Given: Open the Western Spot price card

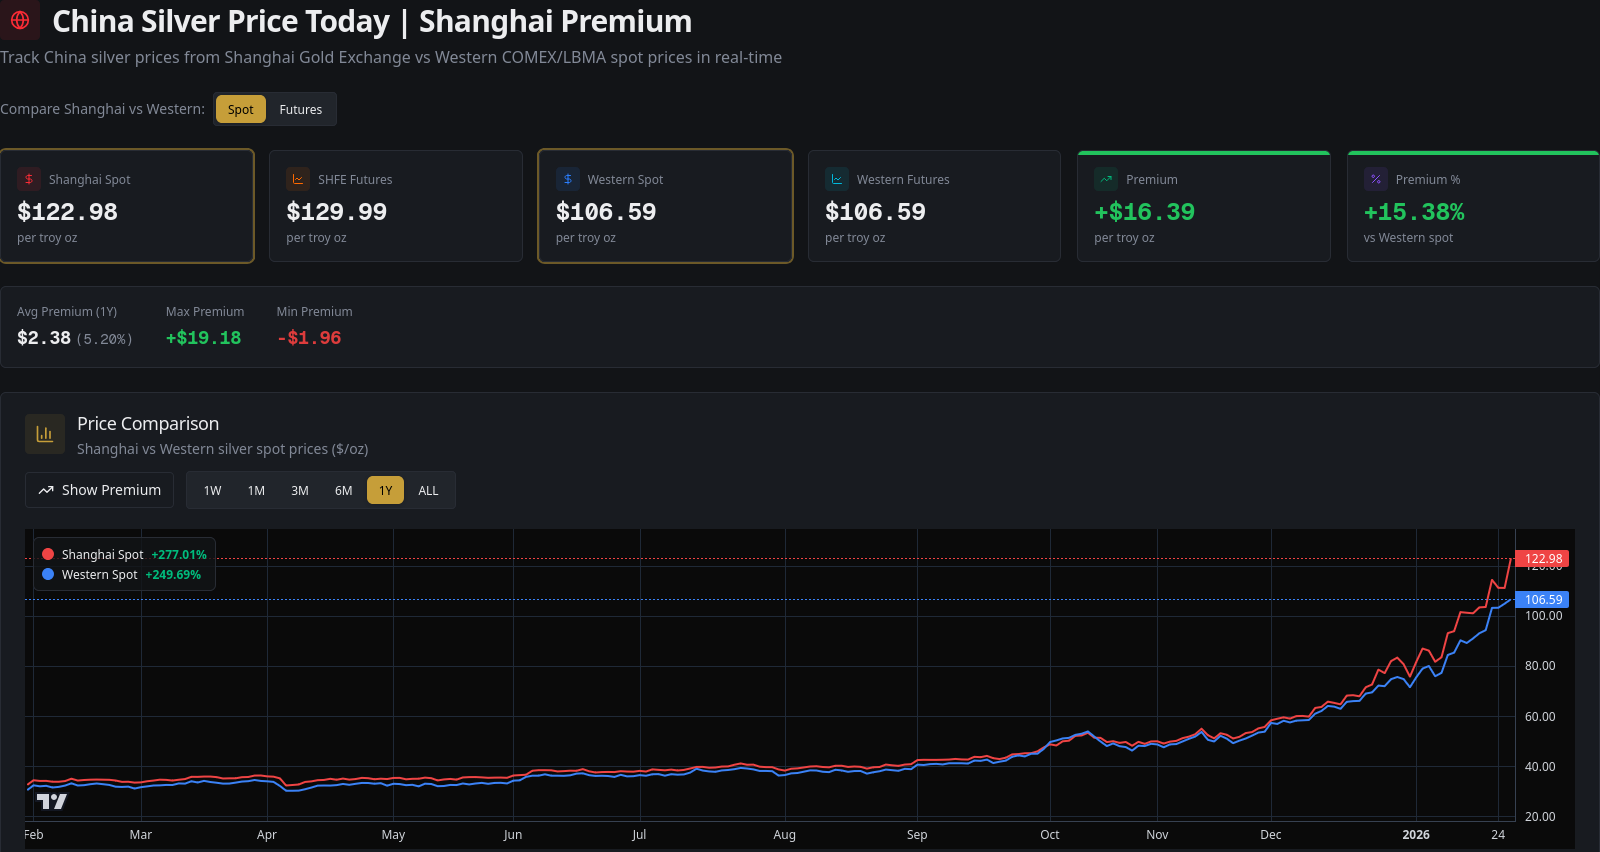Looking at the screenshot, I should (x=665, y=206).
